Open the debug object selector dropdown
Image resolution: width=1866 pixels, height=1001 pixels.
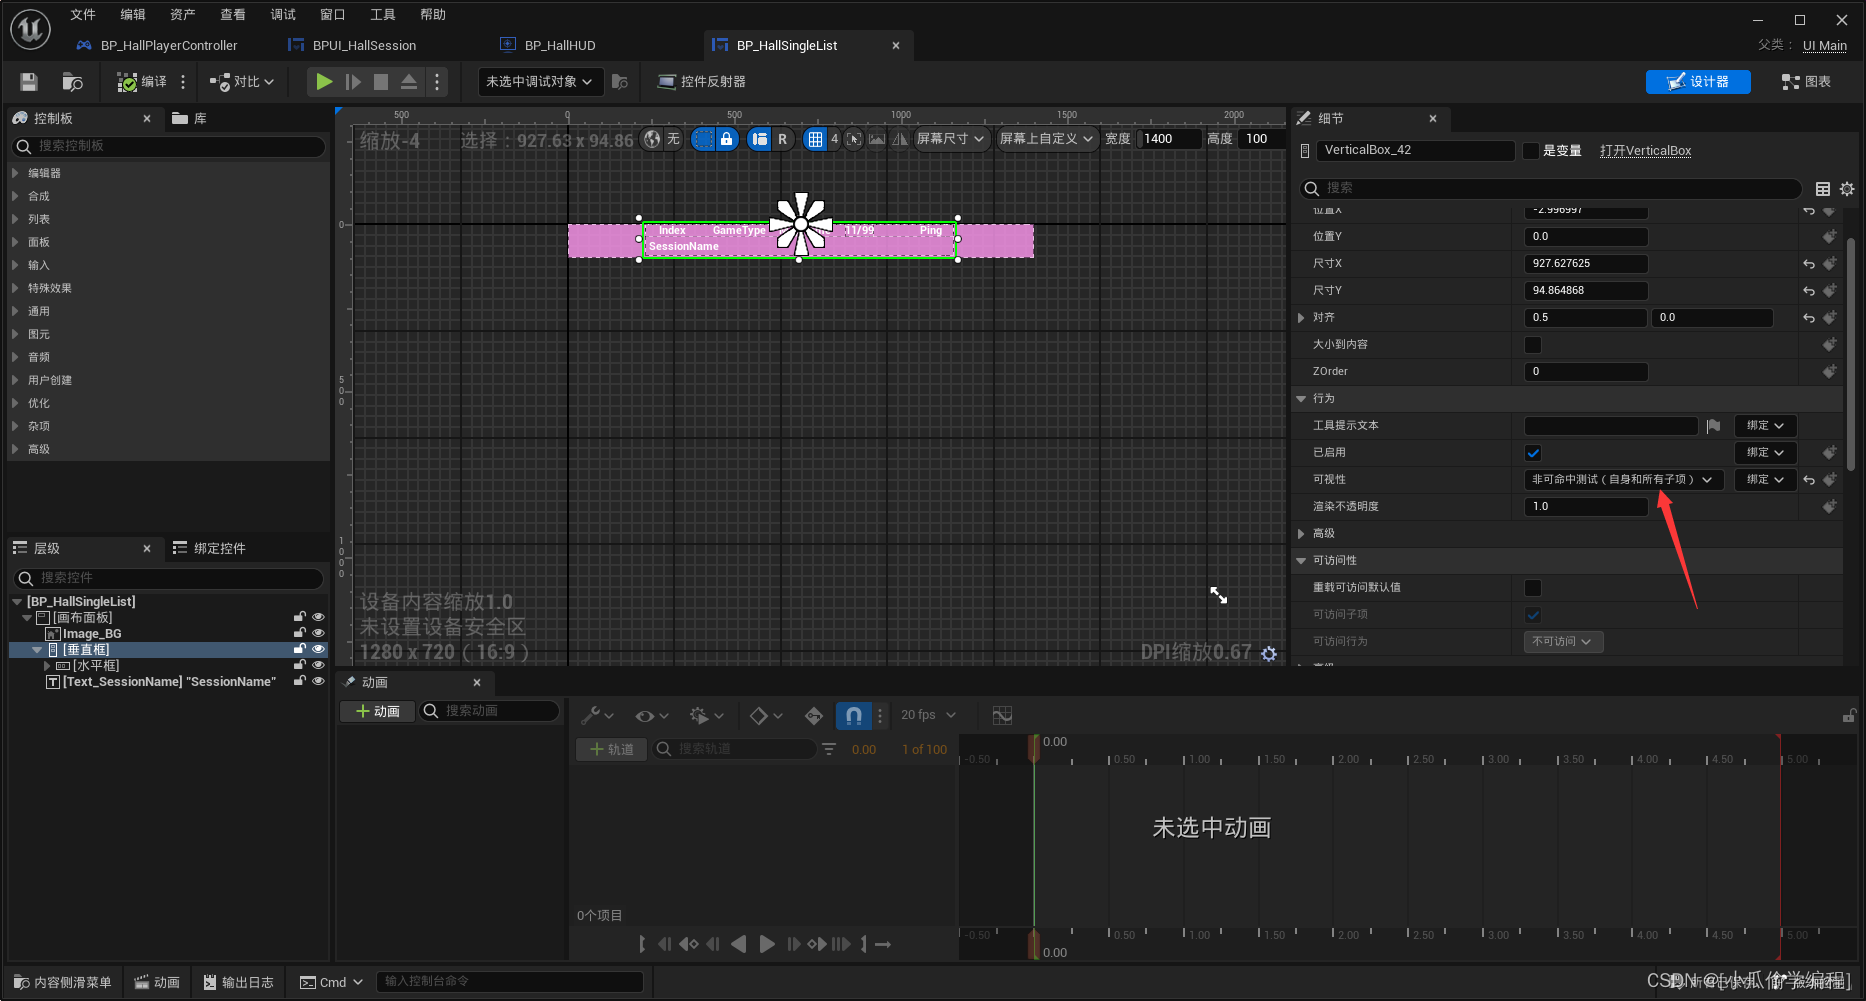point(540,82)
